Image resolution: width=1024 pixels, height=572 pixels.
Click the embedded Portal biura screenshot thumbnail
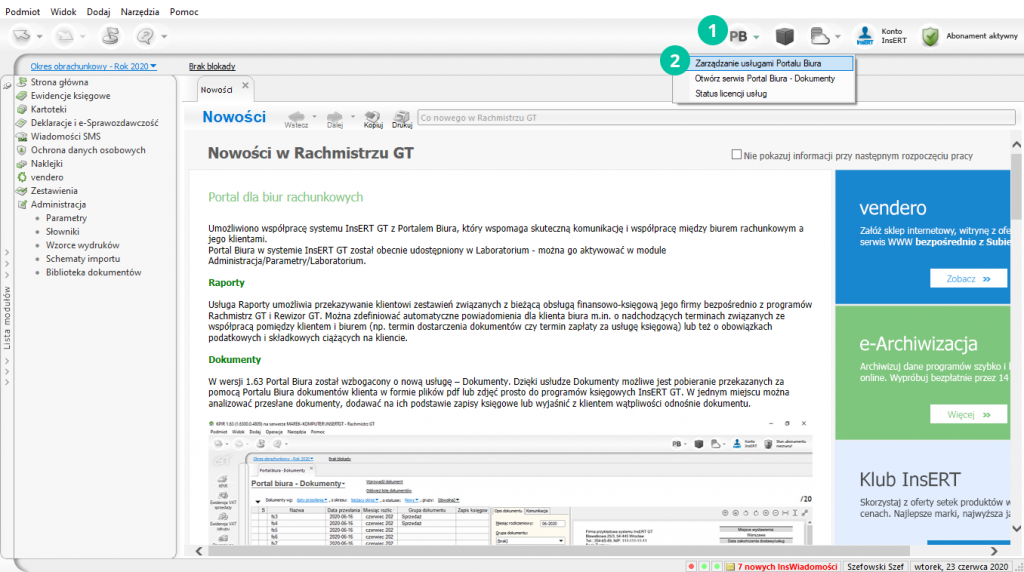(510, 482)
